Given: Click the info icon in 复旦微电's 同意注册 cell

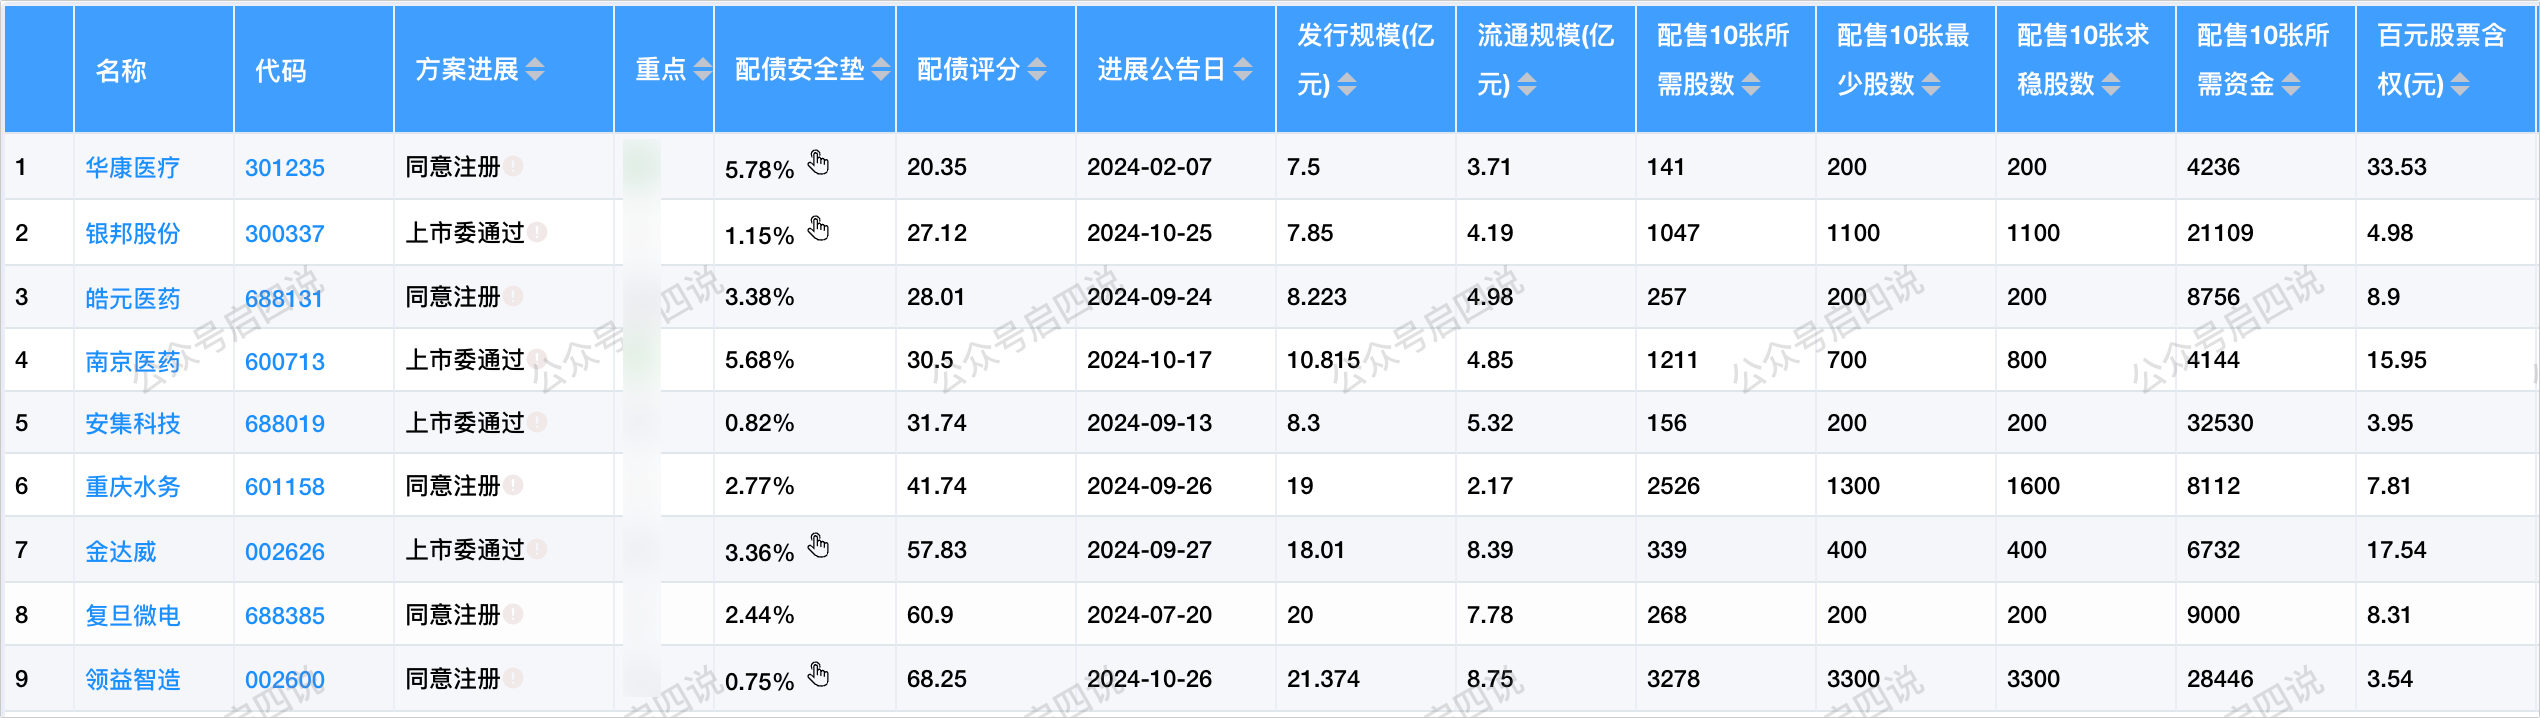Looking at the screenshot, I should click(514, 614).
